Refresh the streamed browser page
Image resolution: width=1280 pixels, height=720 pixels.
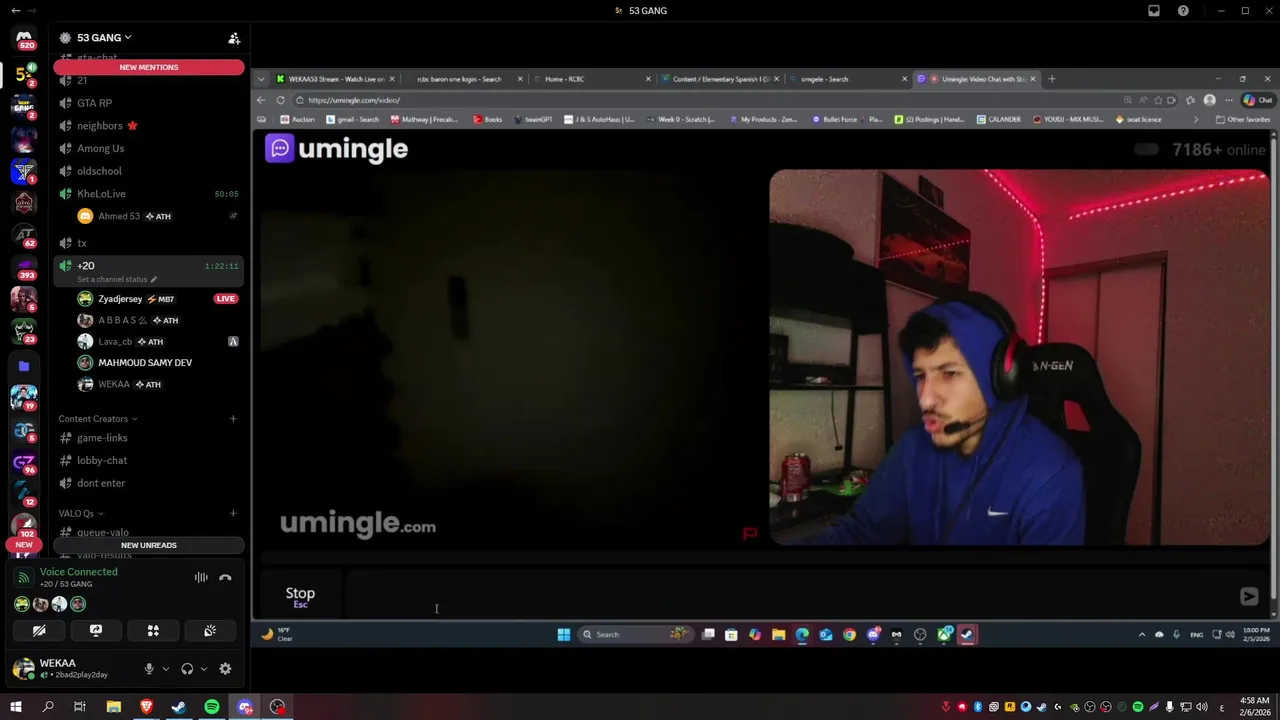point(280,100)
